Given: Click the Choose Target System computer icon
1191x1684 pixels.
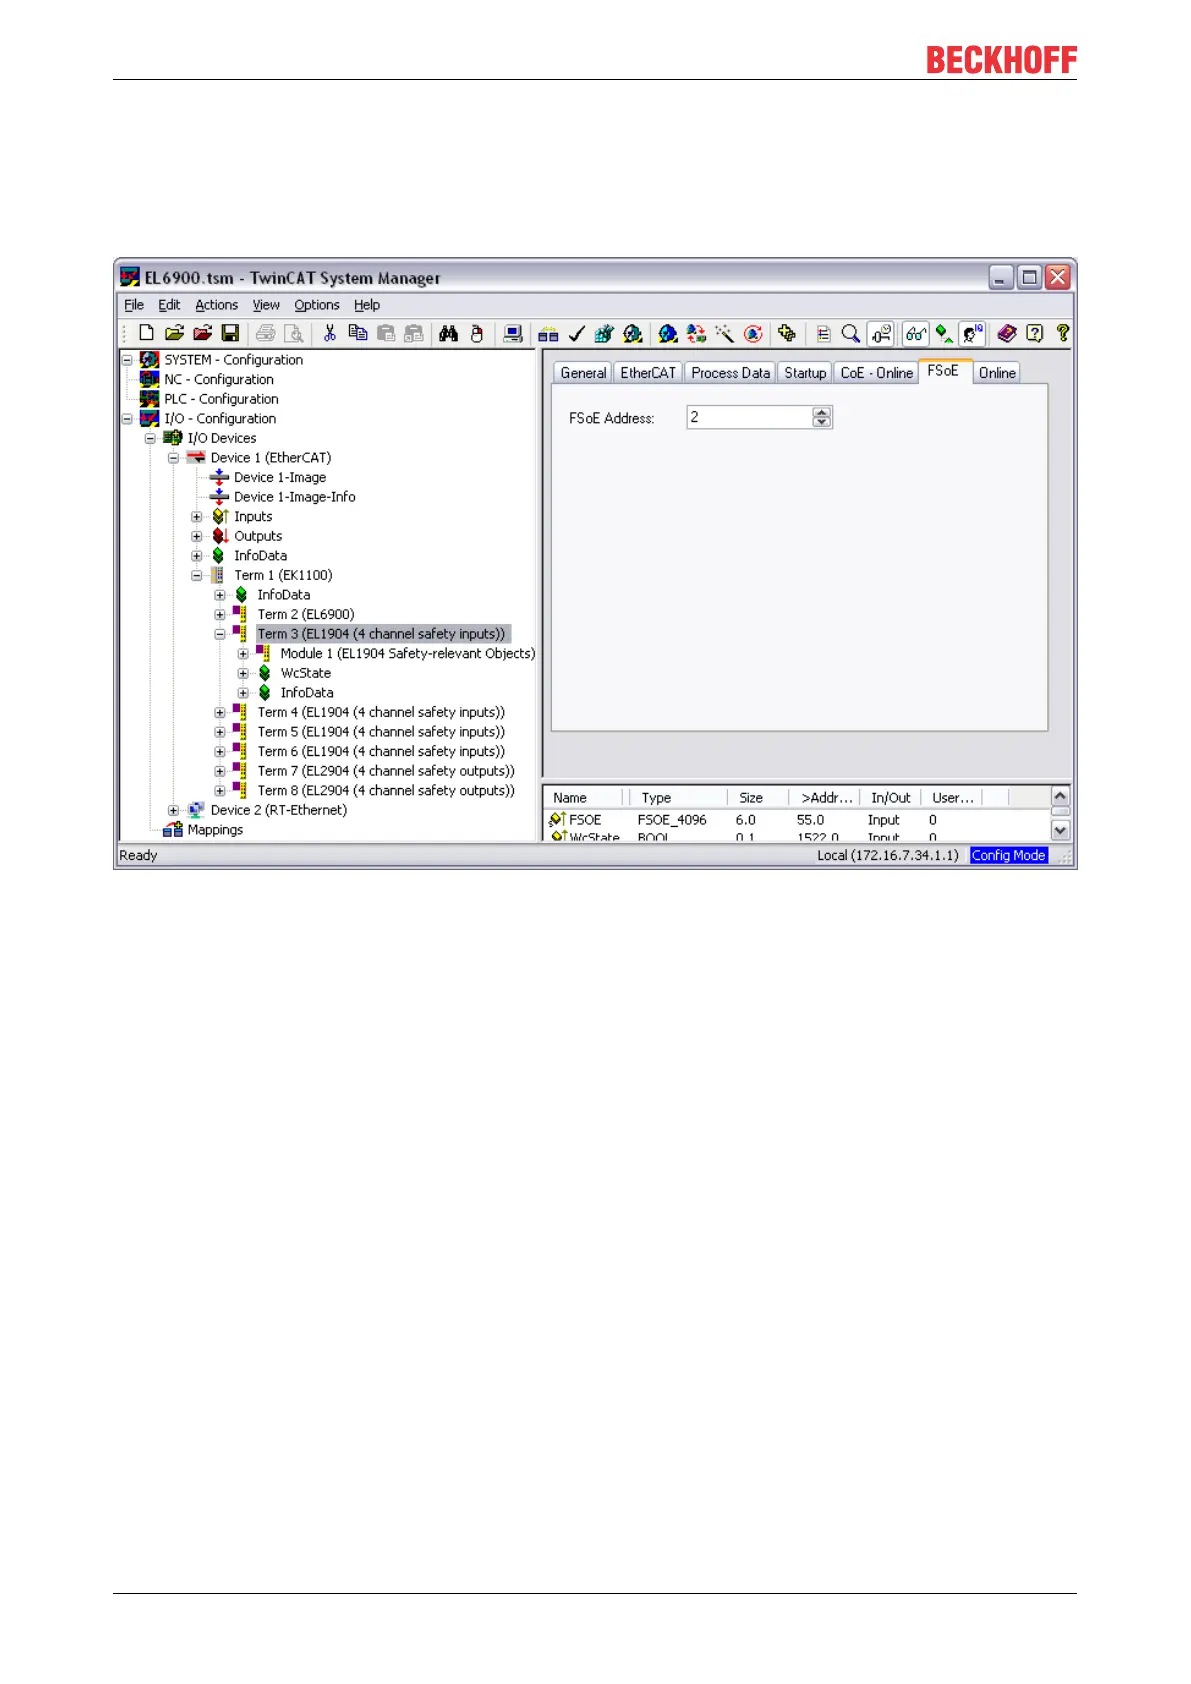Looking at the screenshot, I should tap(513, 333).
